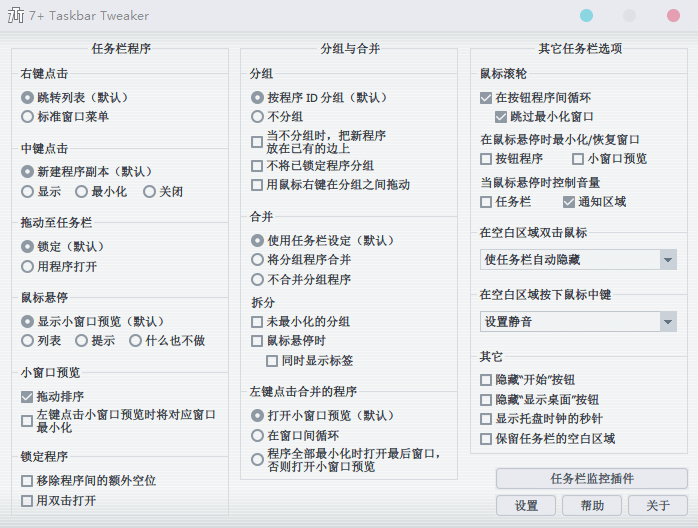Click the 7+ Taskbar Tweaker app icon
This screenshot has width=698, height=528.
pos(16,16)
